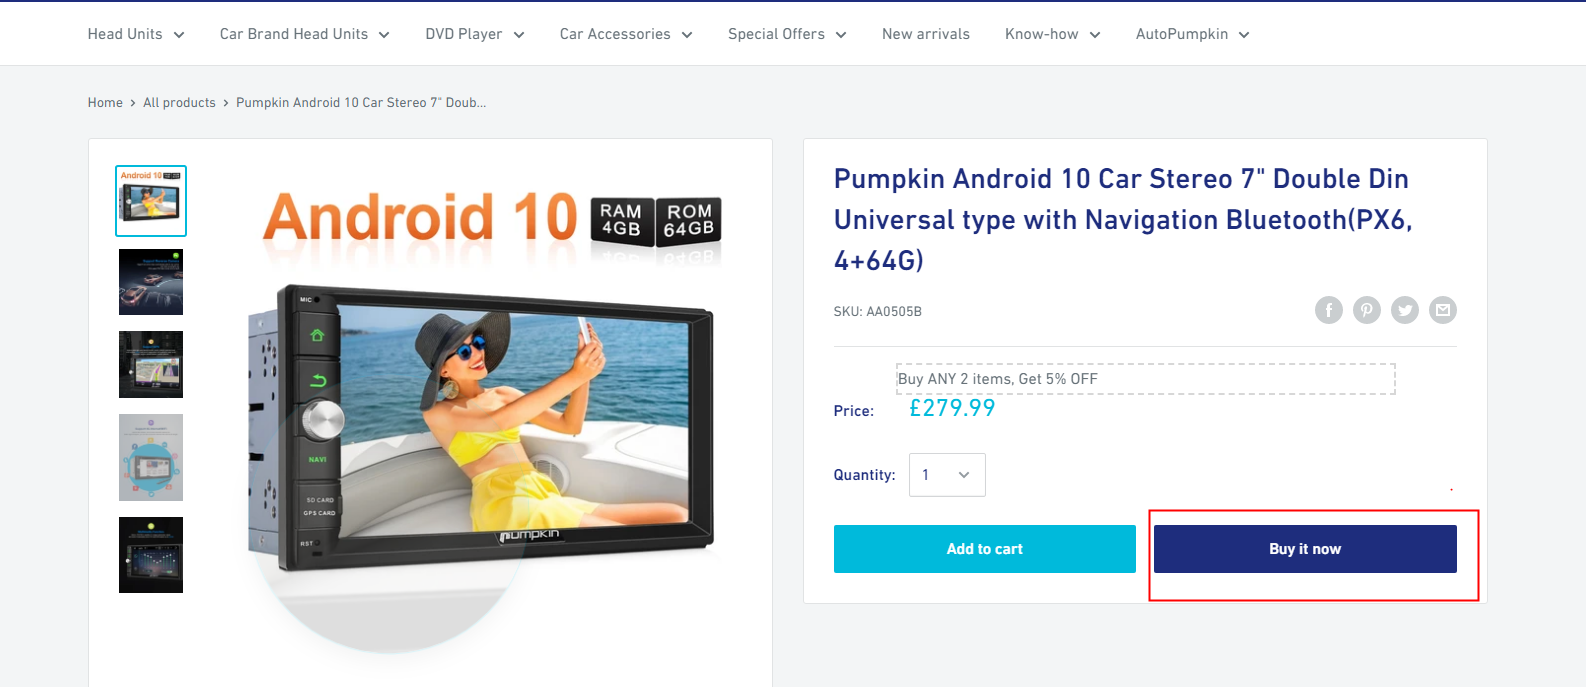Share product on Twitter icon
This screenshot has width=1586, height=687.
click(1405, 310)
